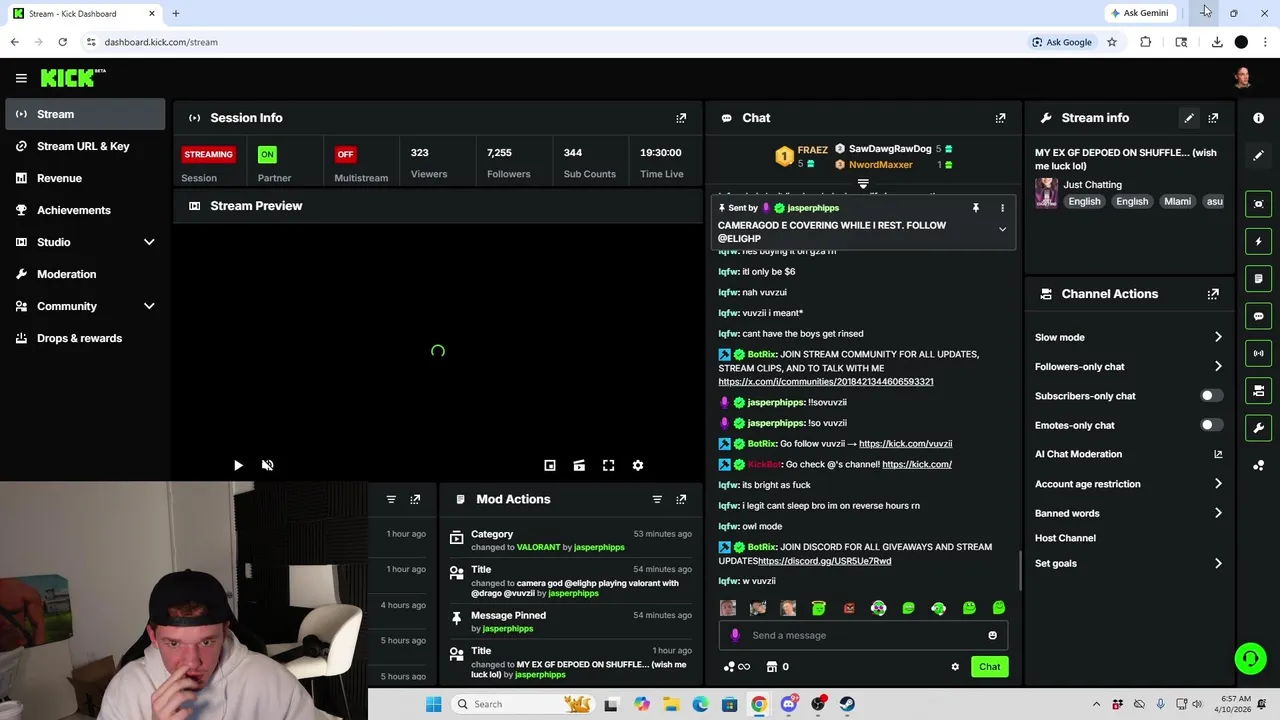The width and height of the screenshot is (1280, 720).
Task: Open stream preview settings gear
Action: pyautogui.click(x=638, y=465)
